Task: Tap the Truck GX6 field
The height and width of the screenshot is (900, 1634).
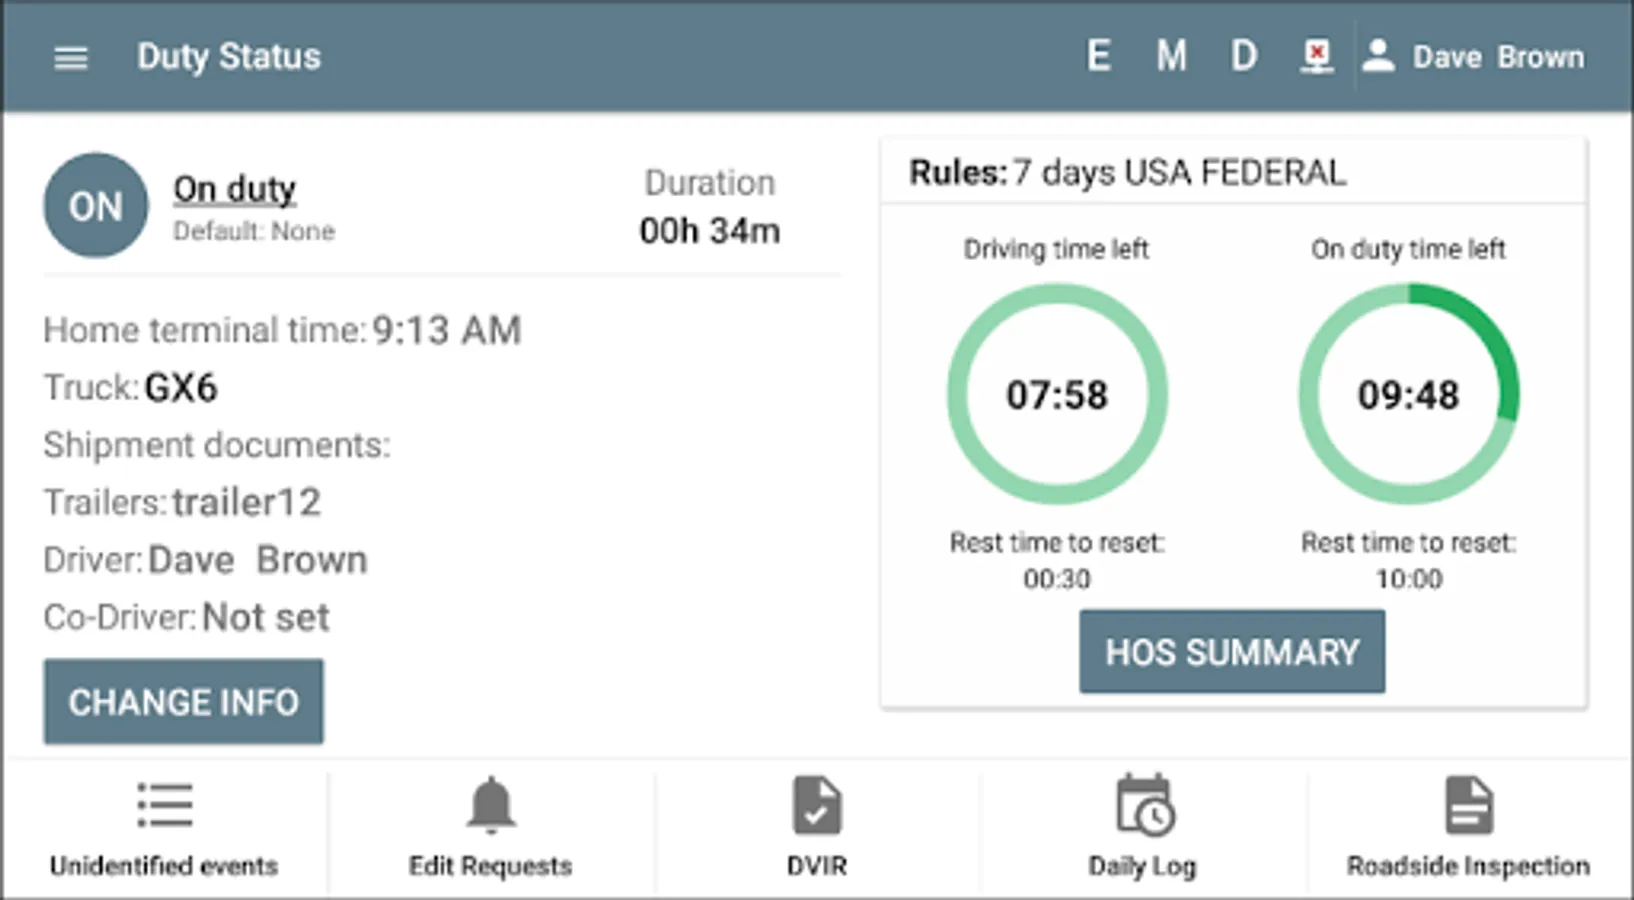Action: coord(130,387)
